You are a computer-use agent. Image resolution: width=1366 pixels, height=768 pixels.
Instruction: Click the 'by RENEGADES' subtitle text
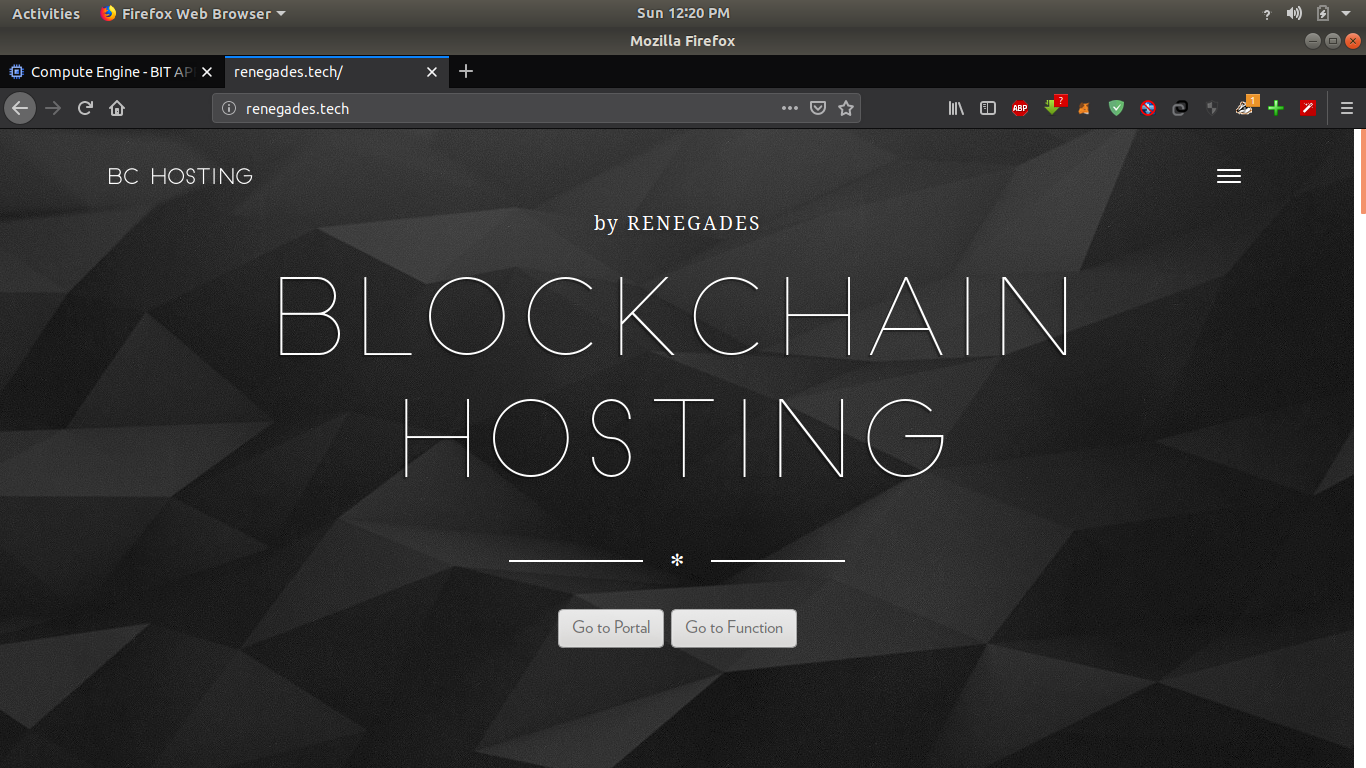[x=677, y=223]
